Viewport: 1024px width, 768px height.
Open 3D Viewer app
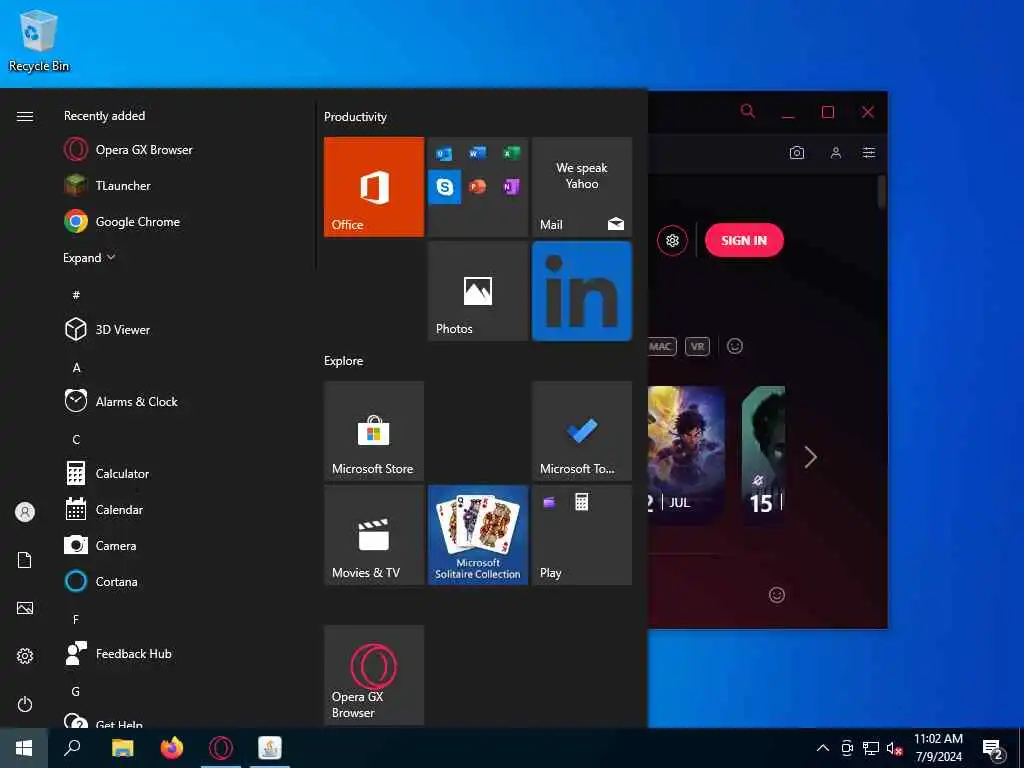(x=108, y=329)
